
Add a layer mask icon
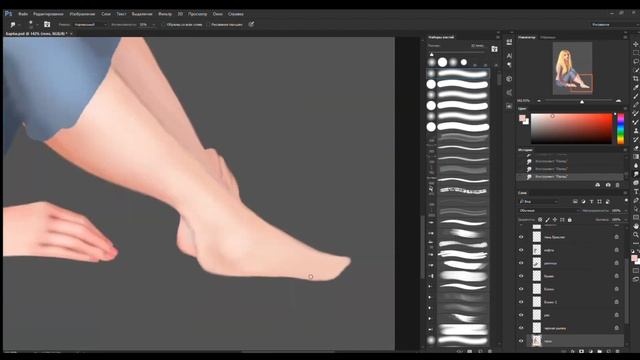click(582, 351)
